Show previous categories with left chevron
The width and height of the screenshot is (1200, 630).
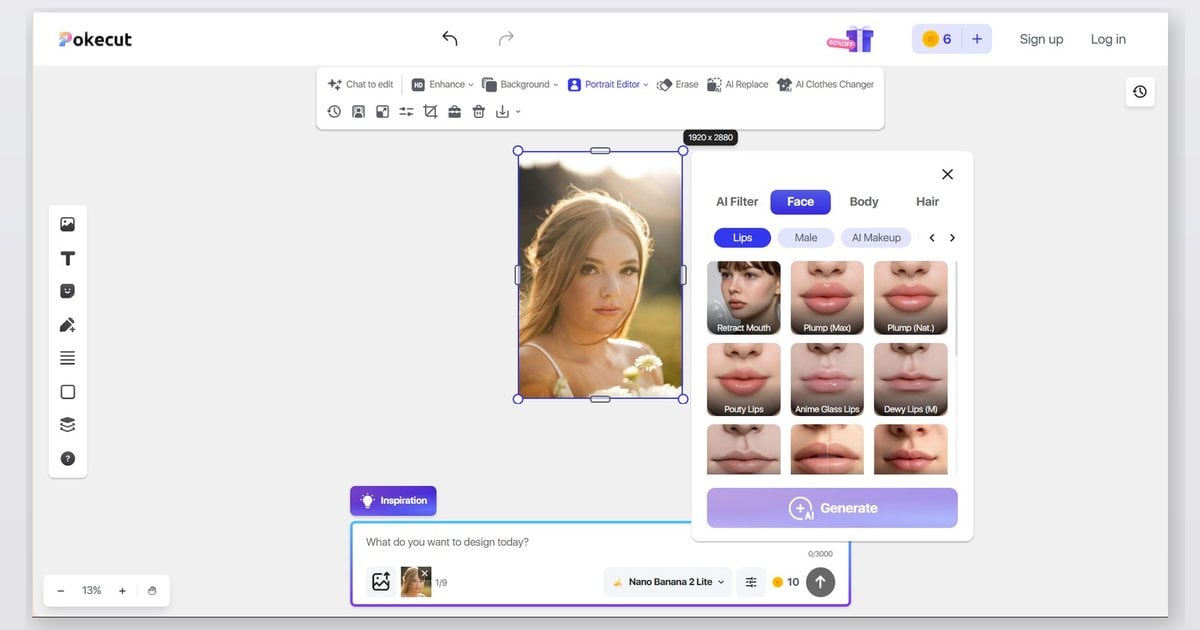[932, 238]
